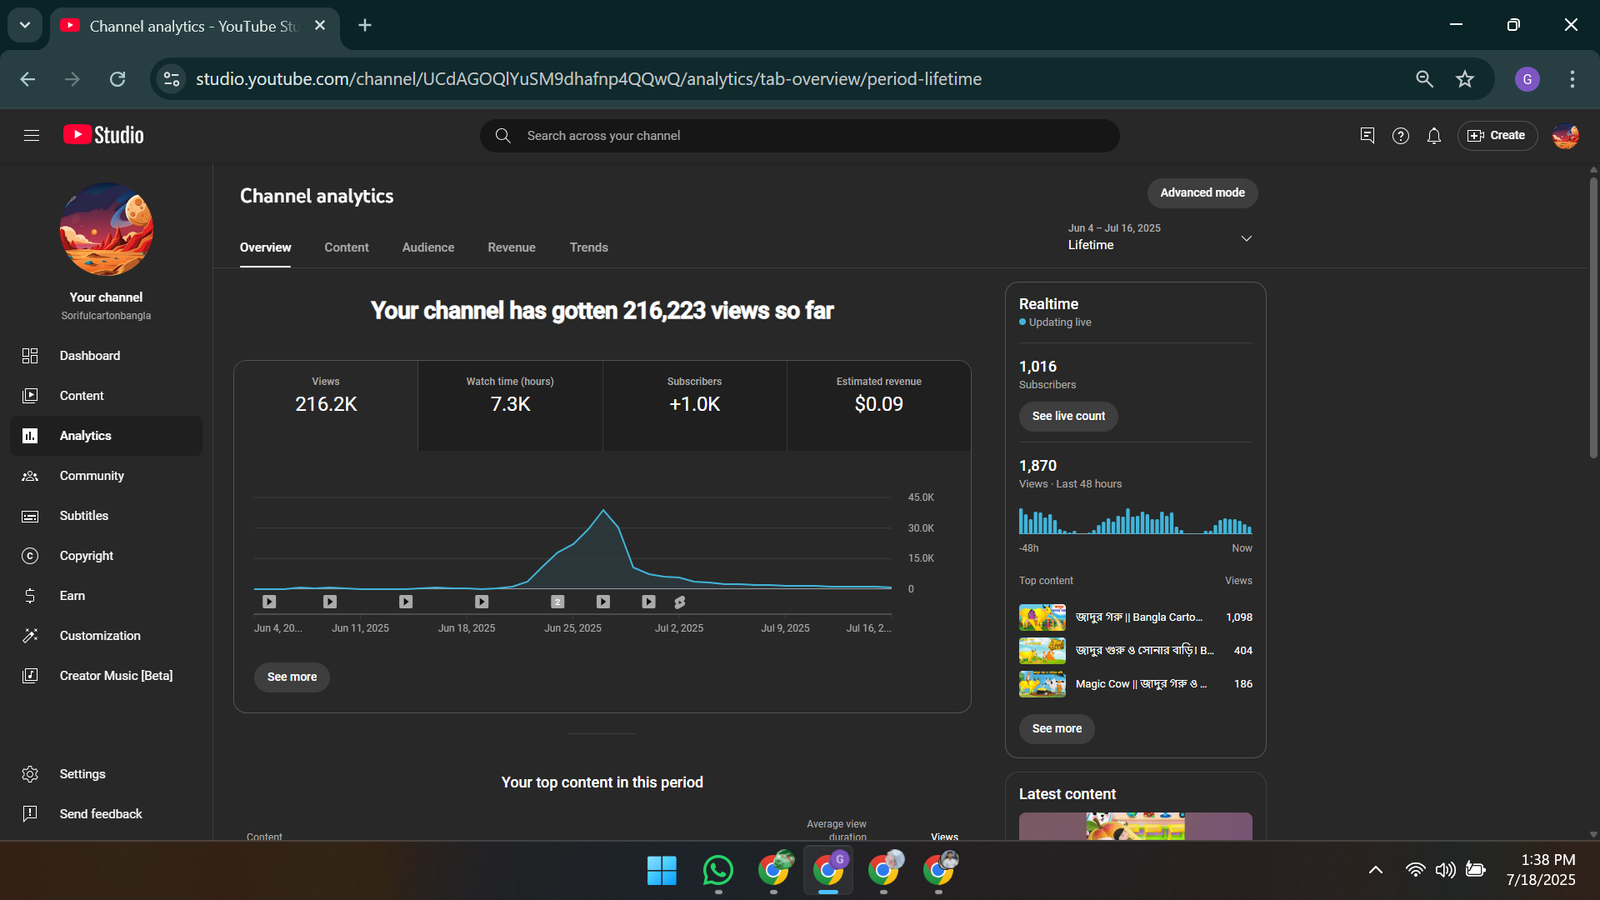The width and height of the screenshot is (1600, 900).
Task: Select the Subscribers metric card
Action: 694,405
